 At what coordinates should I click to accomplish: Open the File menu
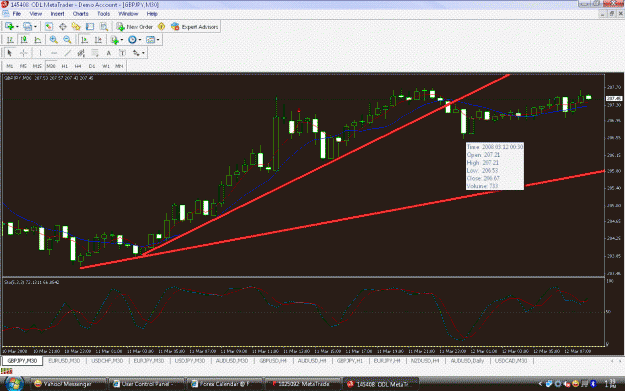17,14
